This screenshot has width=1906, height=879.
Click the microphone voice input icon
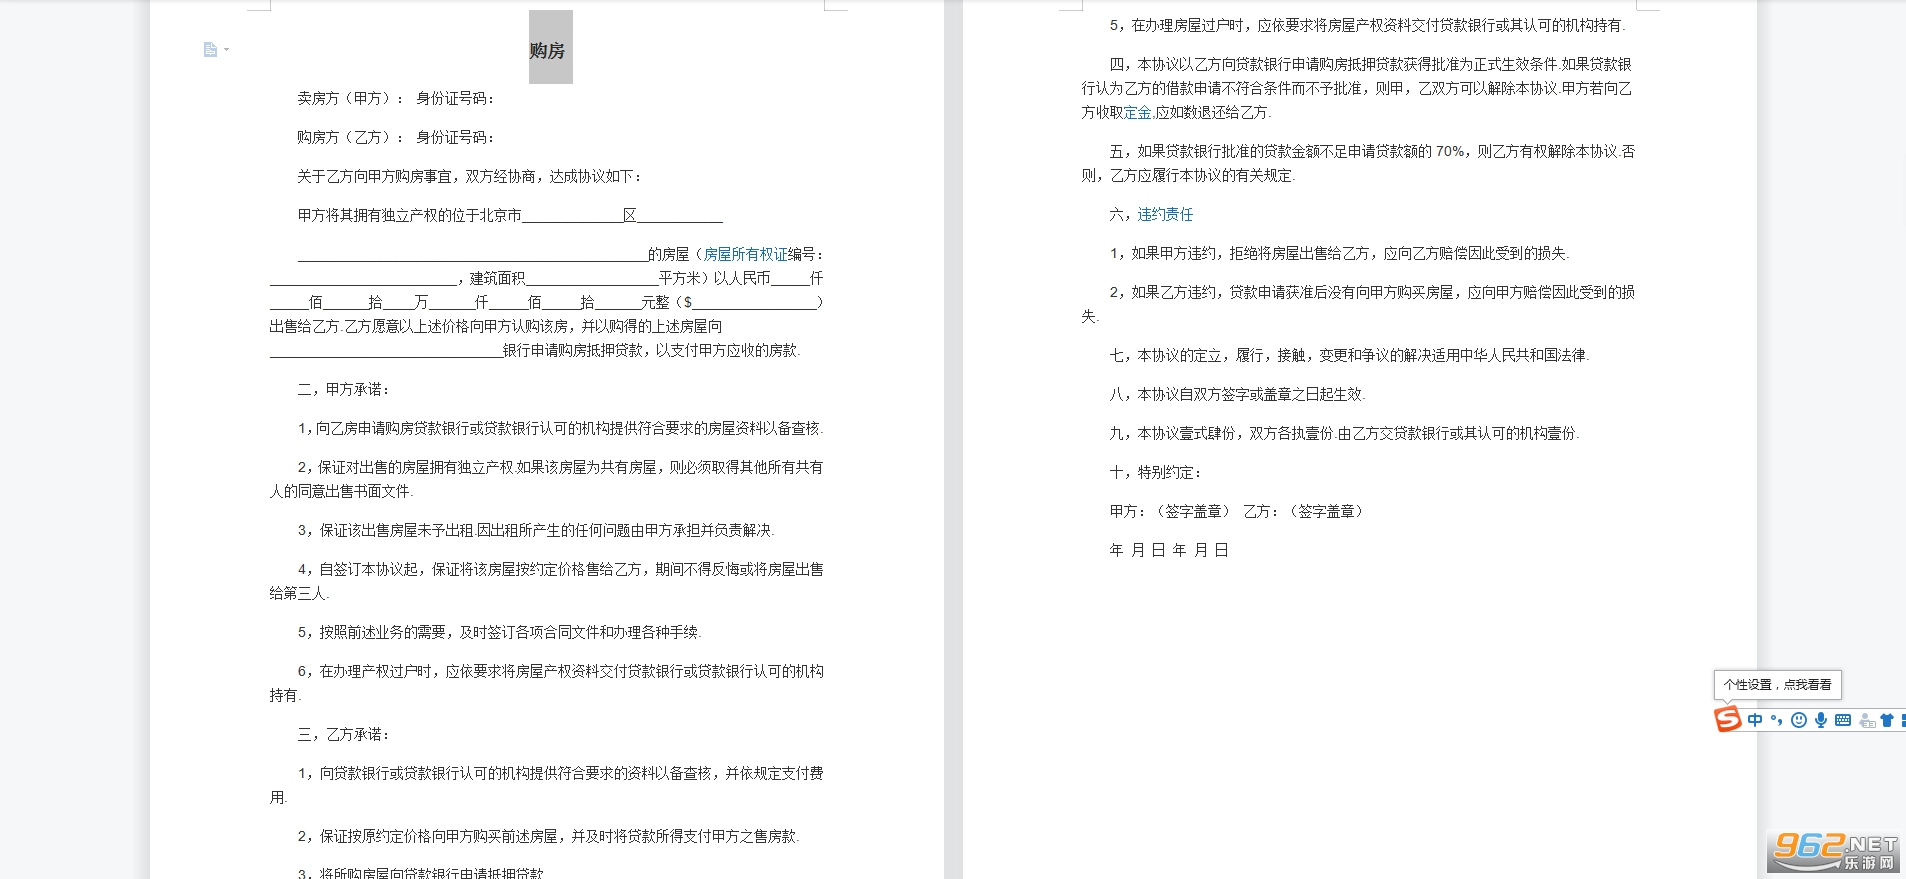click(1820, 720)
